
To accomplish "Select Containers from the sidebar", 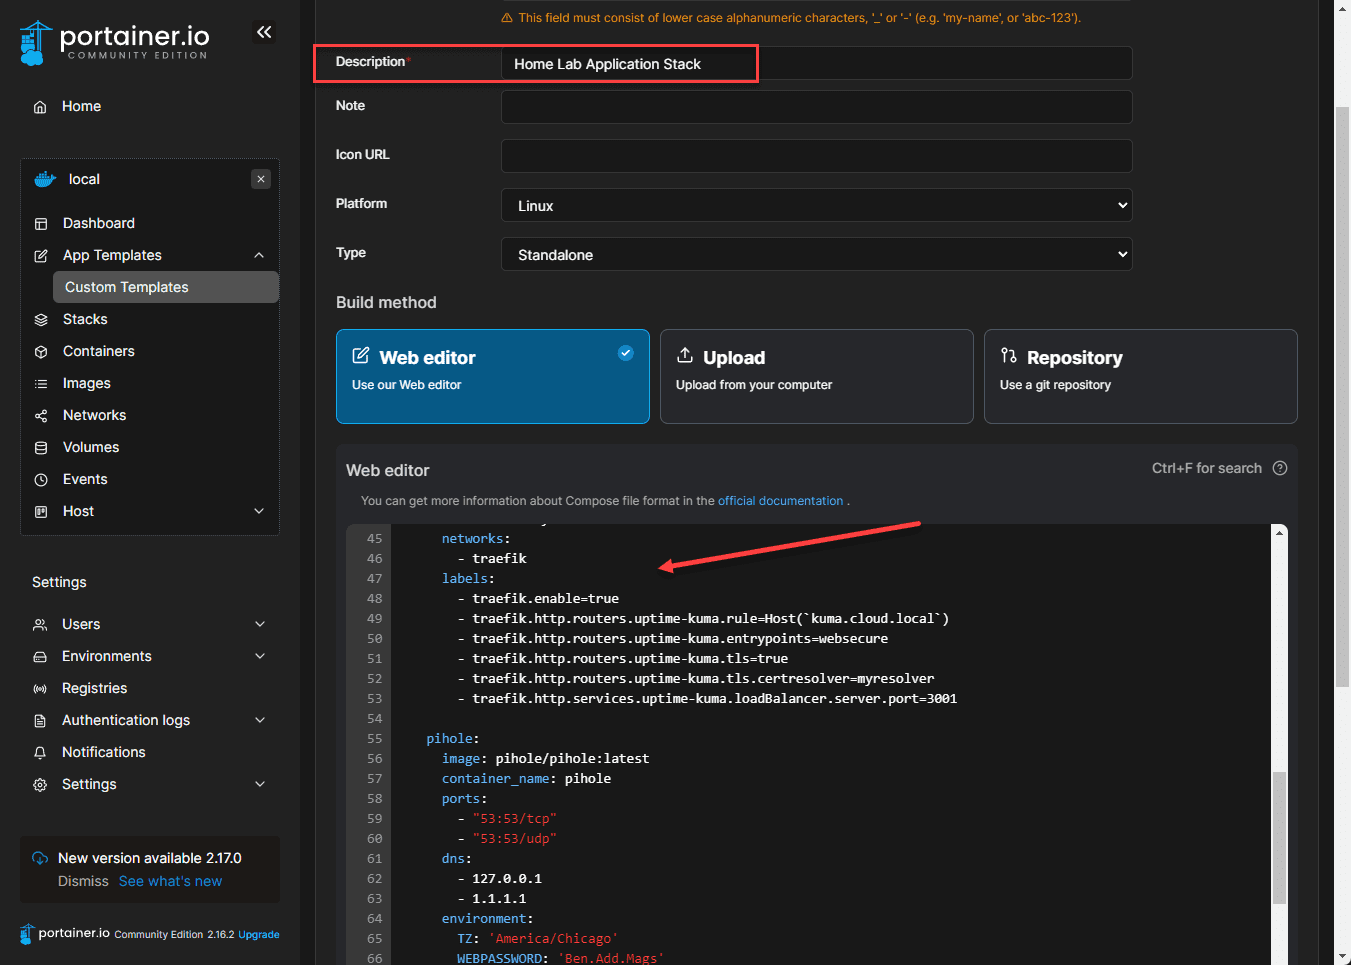I will tap(99, 351).
